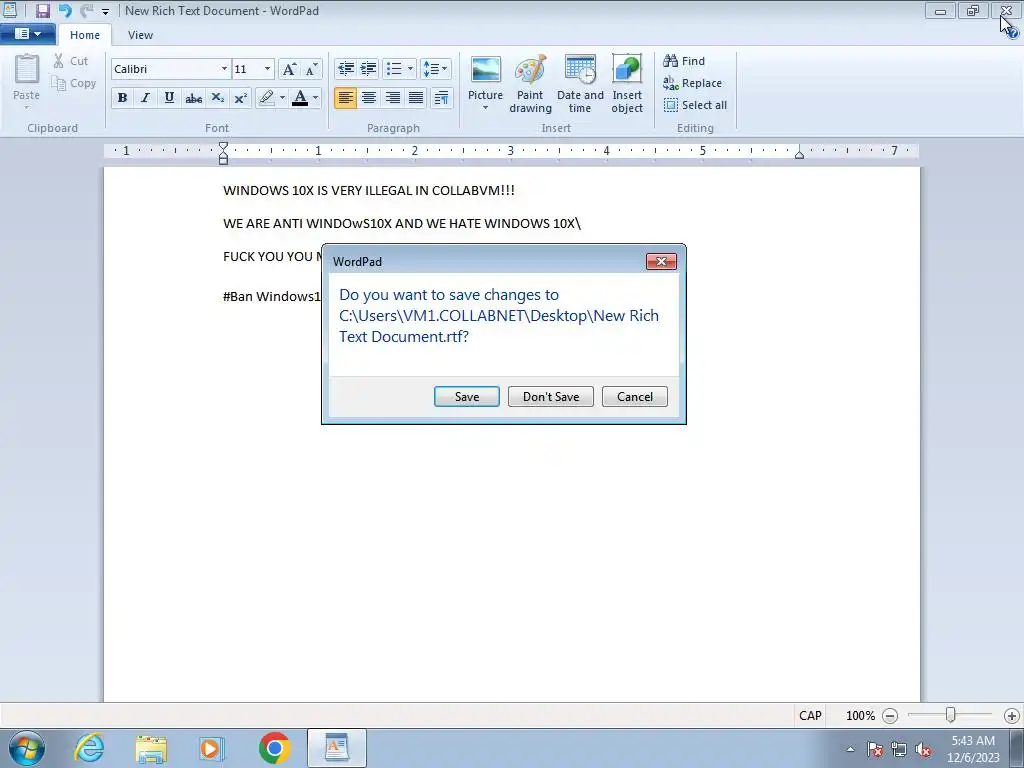The image size is (1024, 768).
Task: Click the text highlight color pen
Action: 266,98
